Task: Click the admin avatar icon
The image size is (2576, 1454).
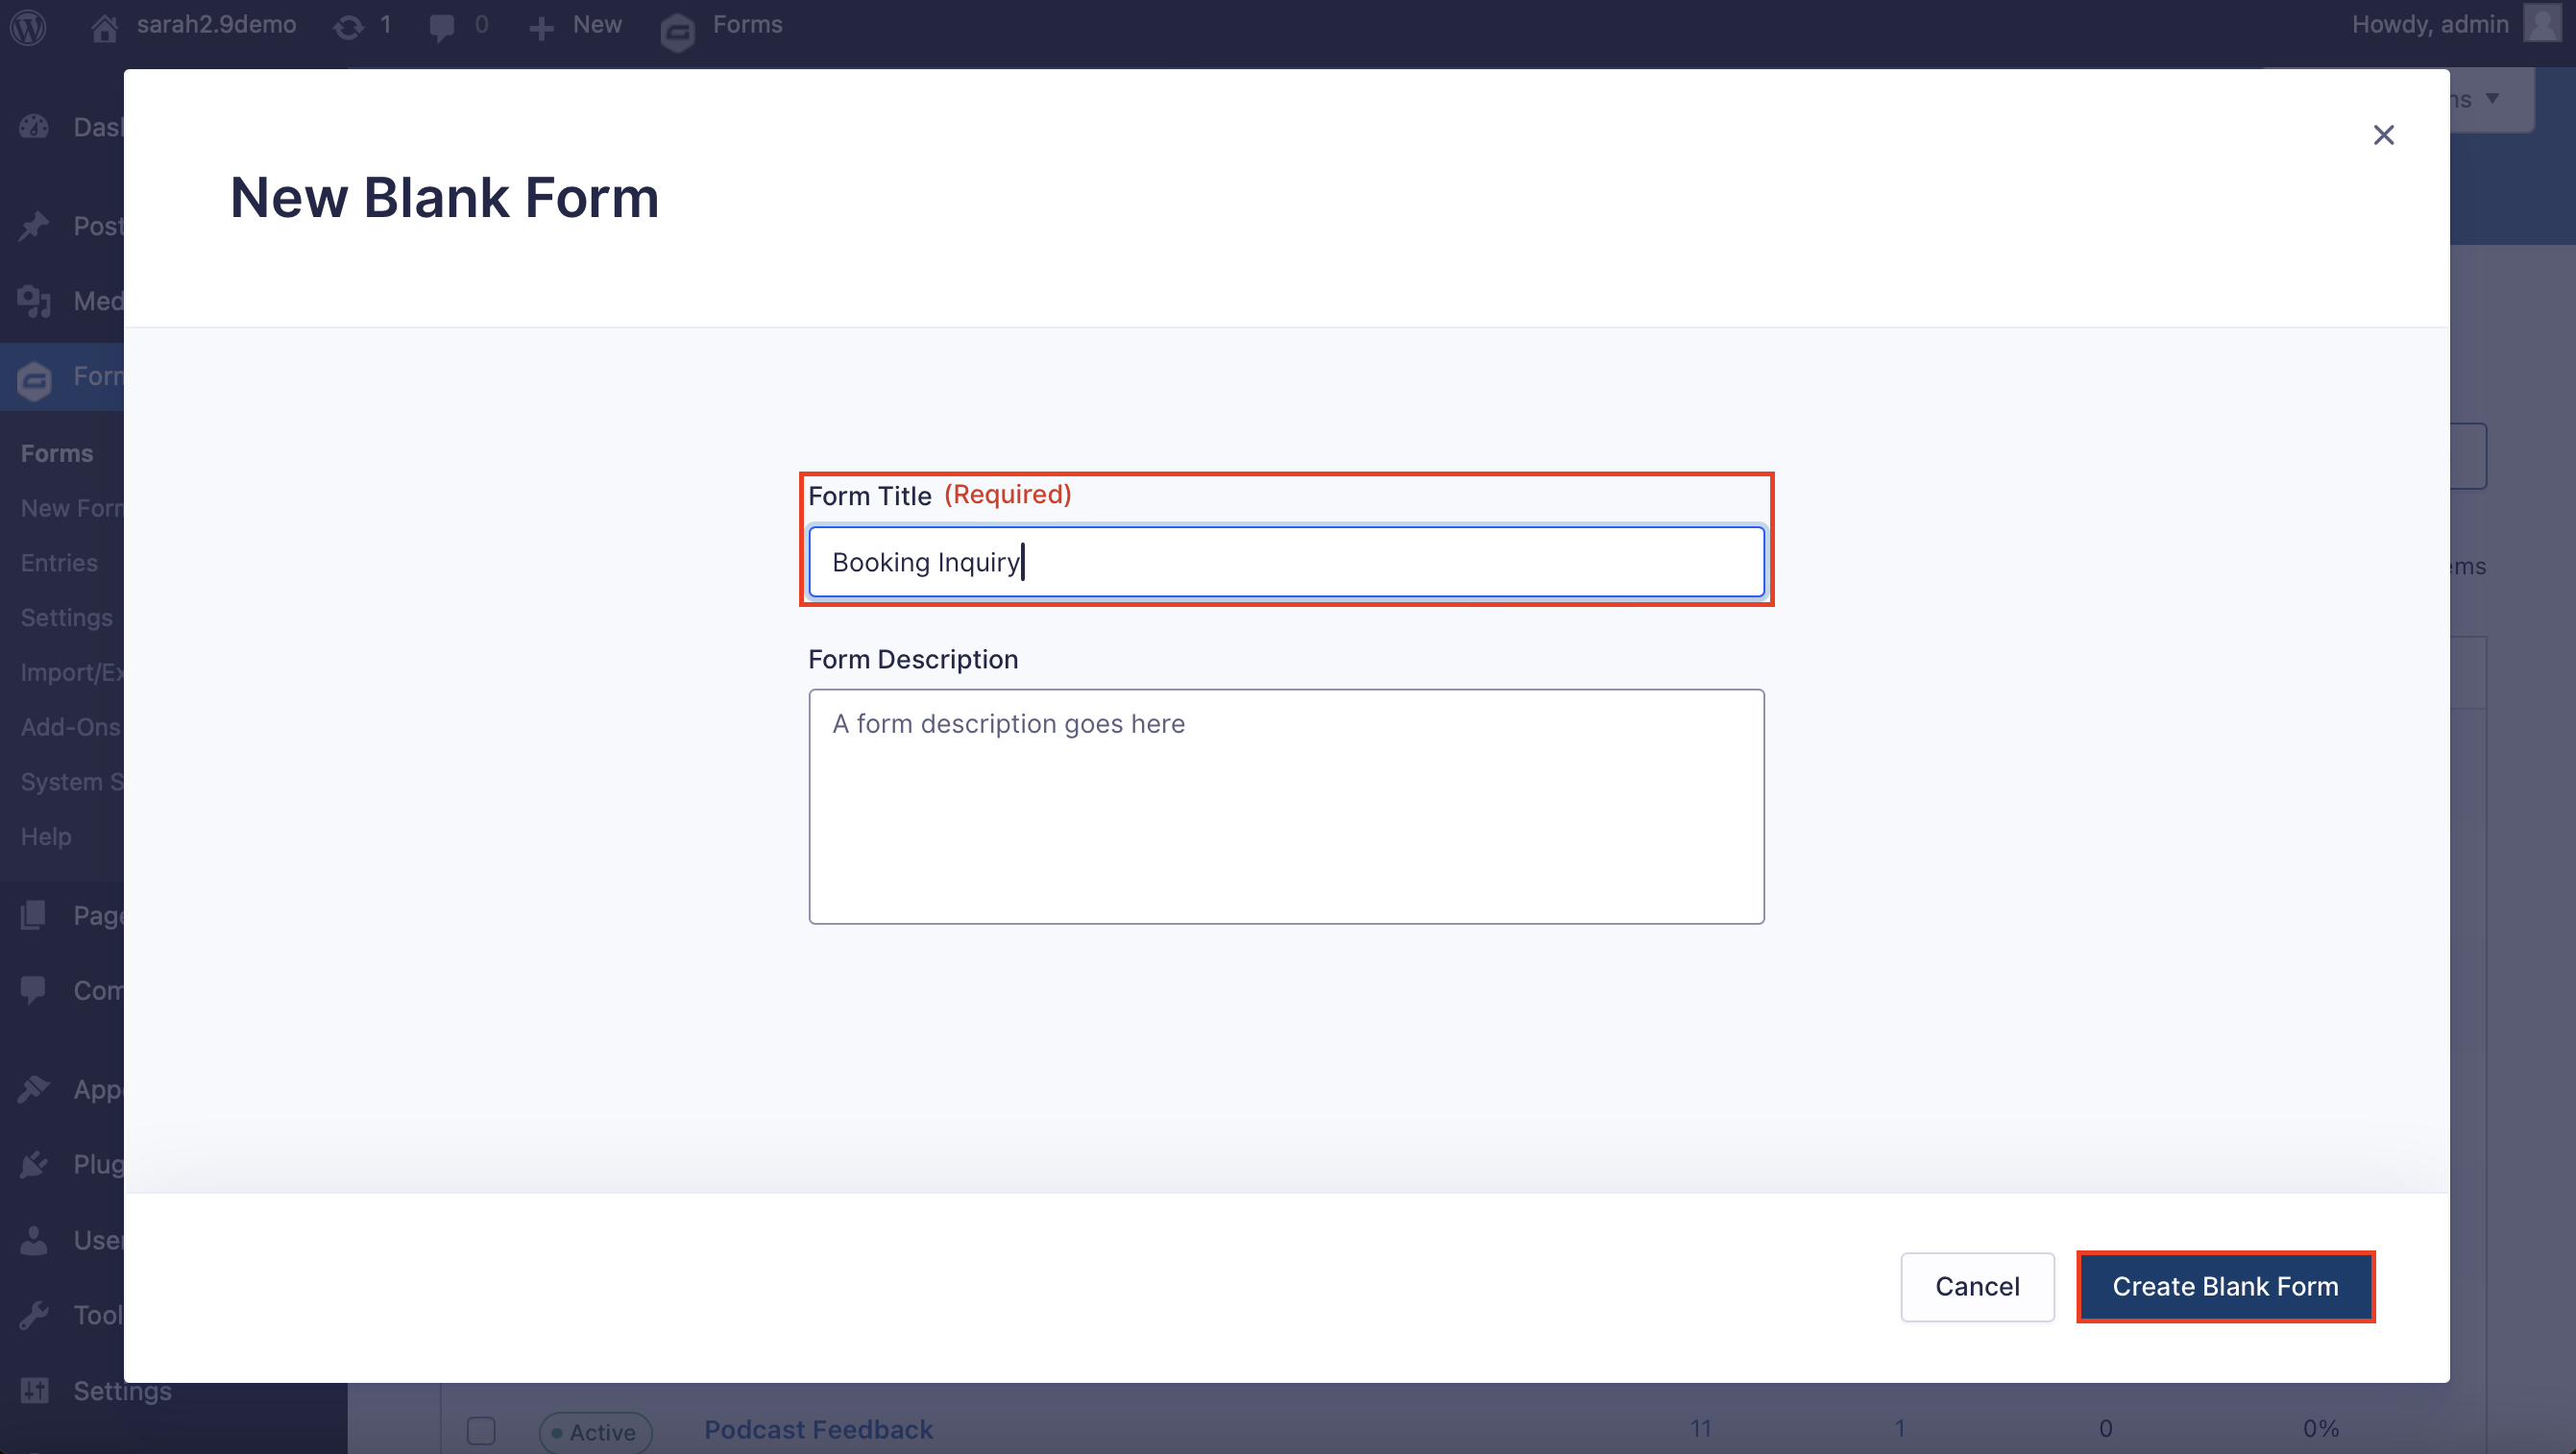Action: point(2542,24)
